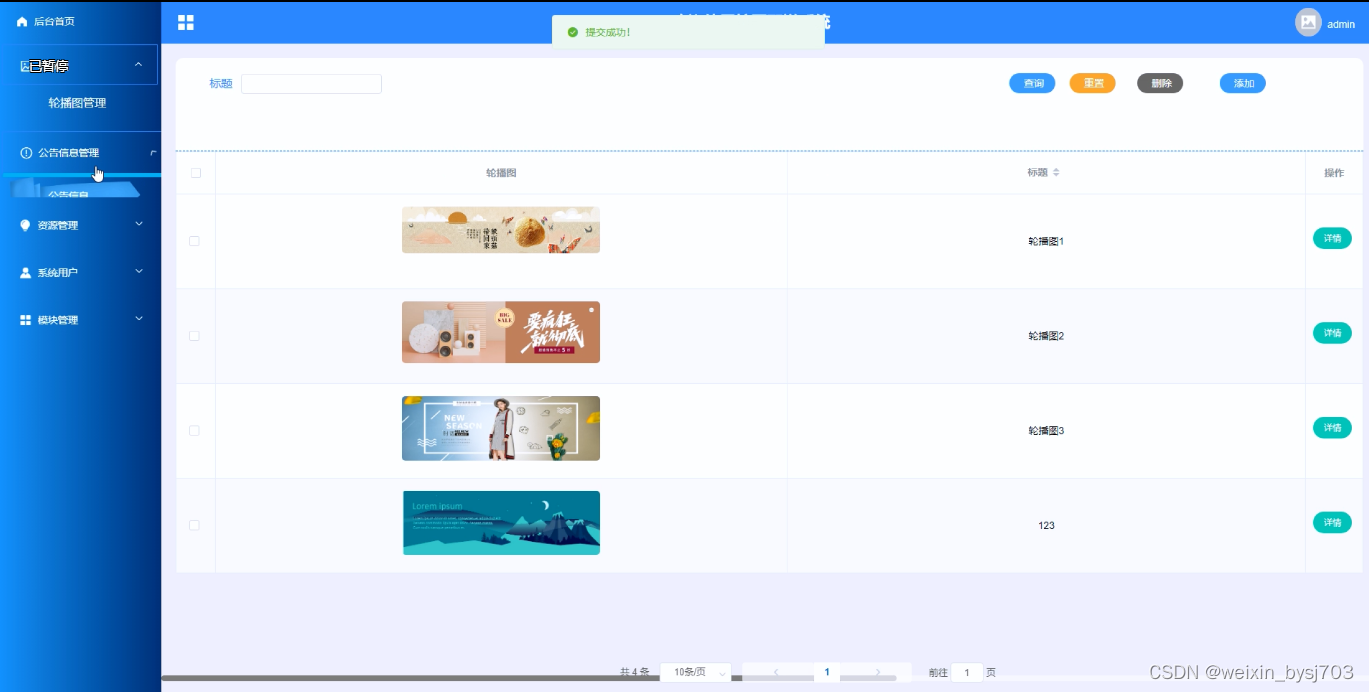
Task: Click the gray 删除 button
Action: tap(1160, 83)
